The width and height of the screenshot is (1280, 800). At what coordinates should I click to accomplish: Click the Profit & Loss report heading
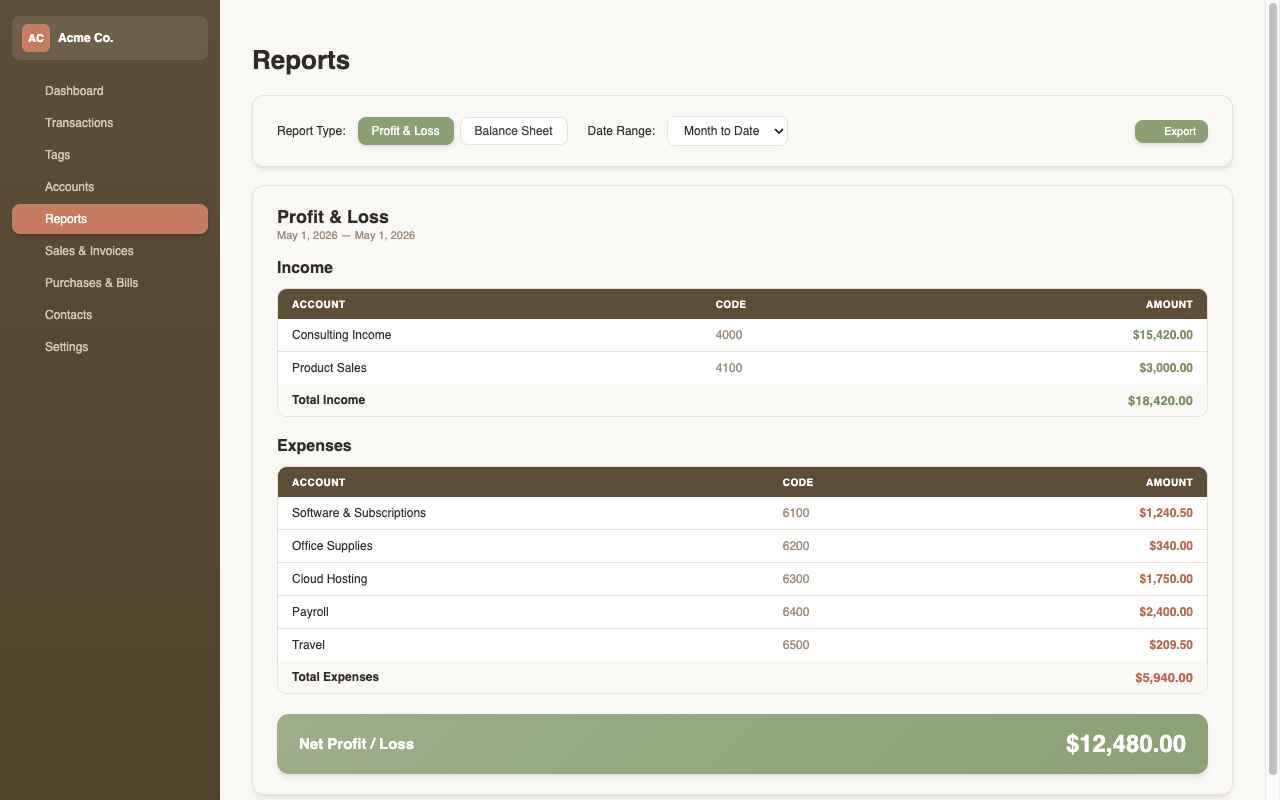333,217
